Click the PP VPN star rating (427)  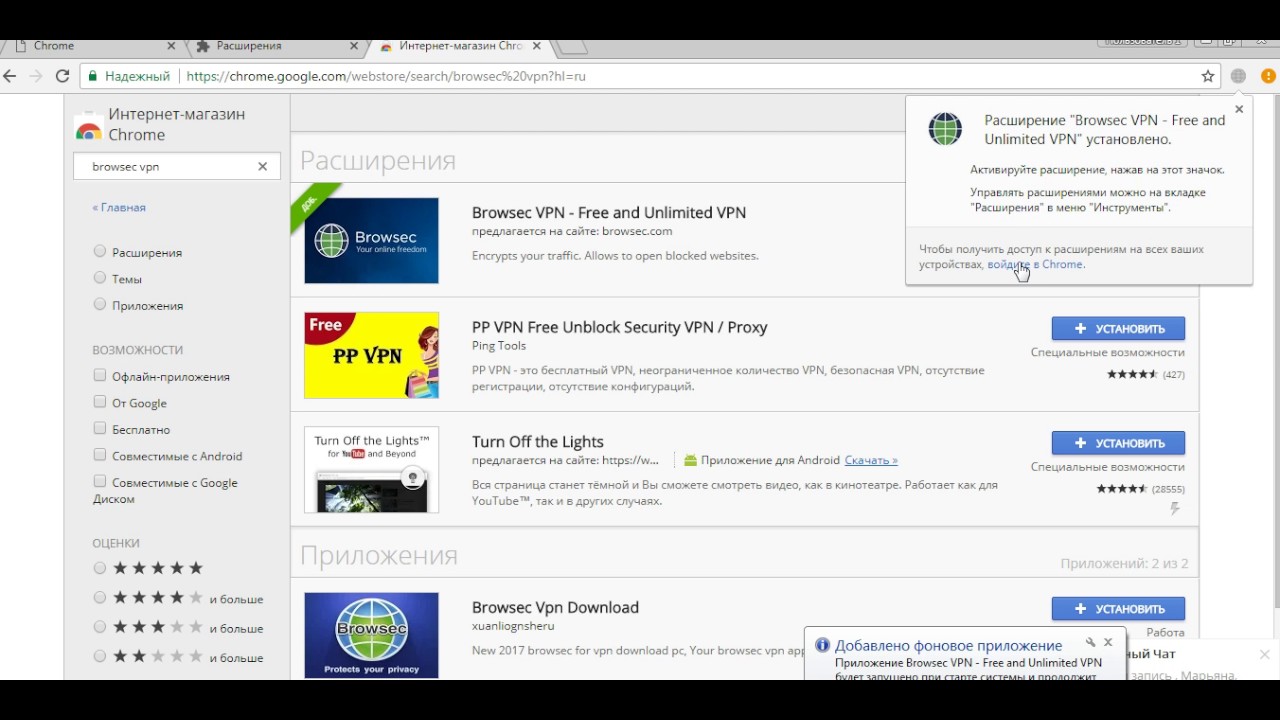click(1145, 374)
